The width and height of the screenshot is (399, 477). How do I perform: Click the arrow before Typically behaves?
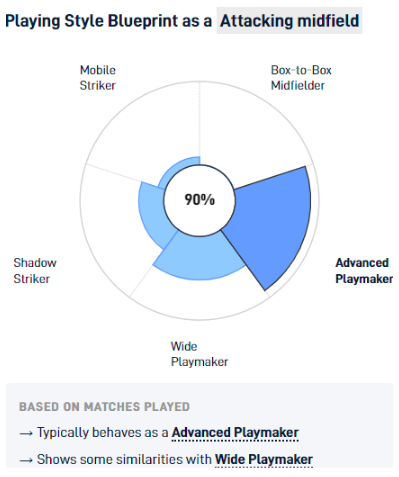(26, 433)
